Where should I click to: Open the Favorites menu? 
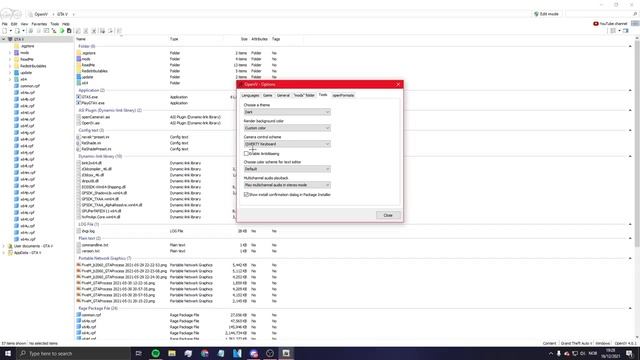point(40,24)
